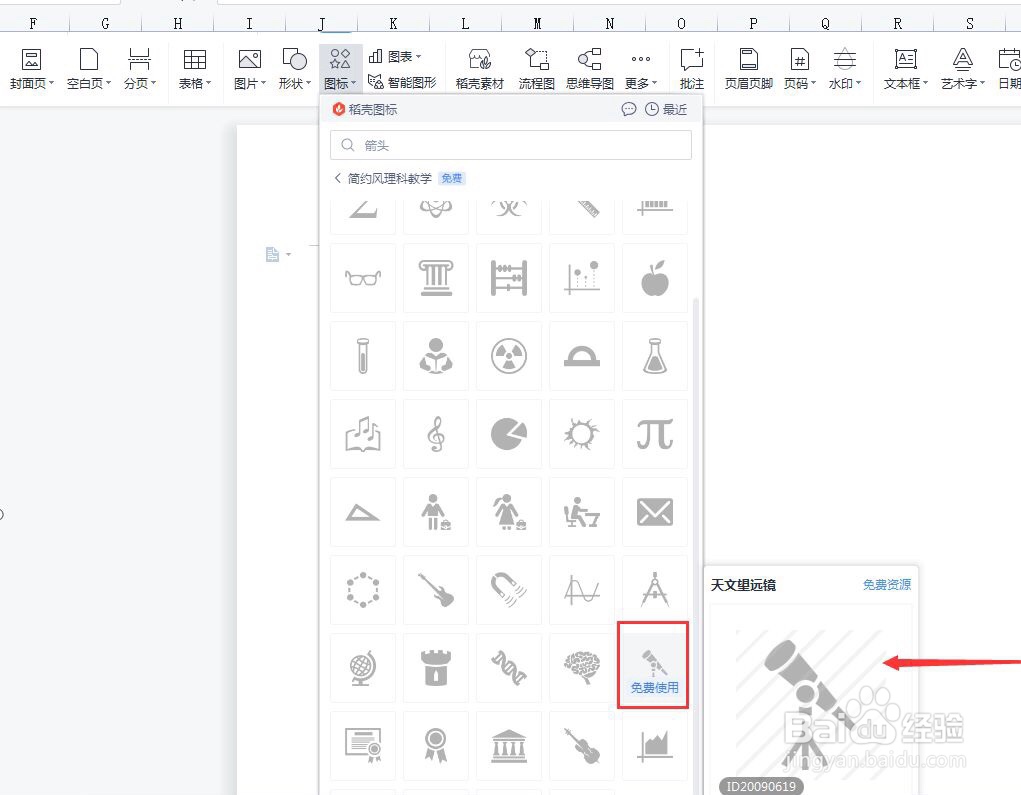This screenshot has height=795, width=1021.
Task: Insert the person reading book icon
Action: (436, 356)
